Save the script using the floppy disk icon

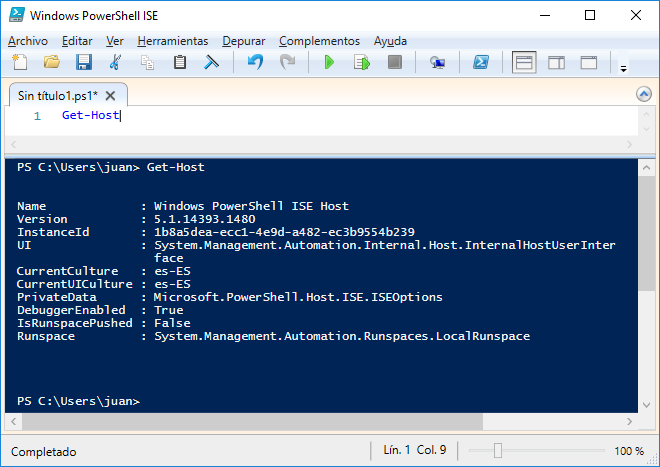pos(84,62)
